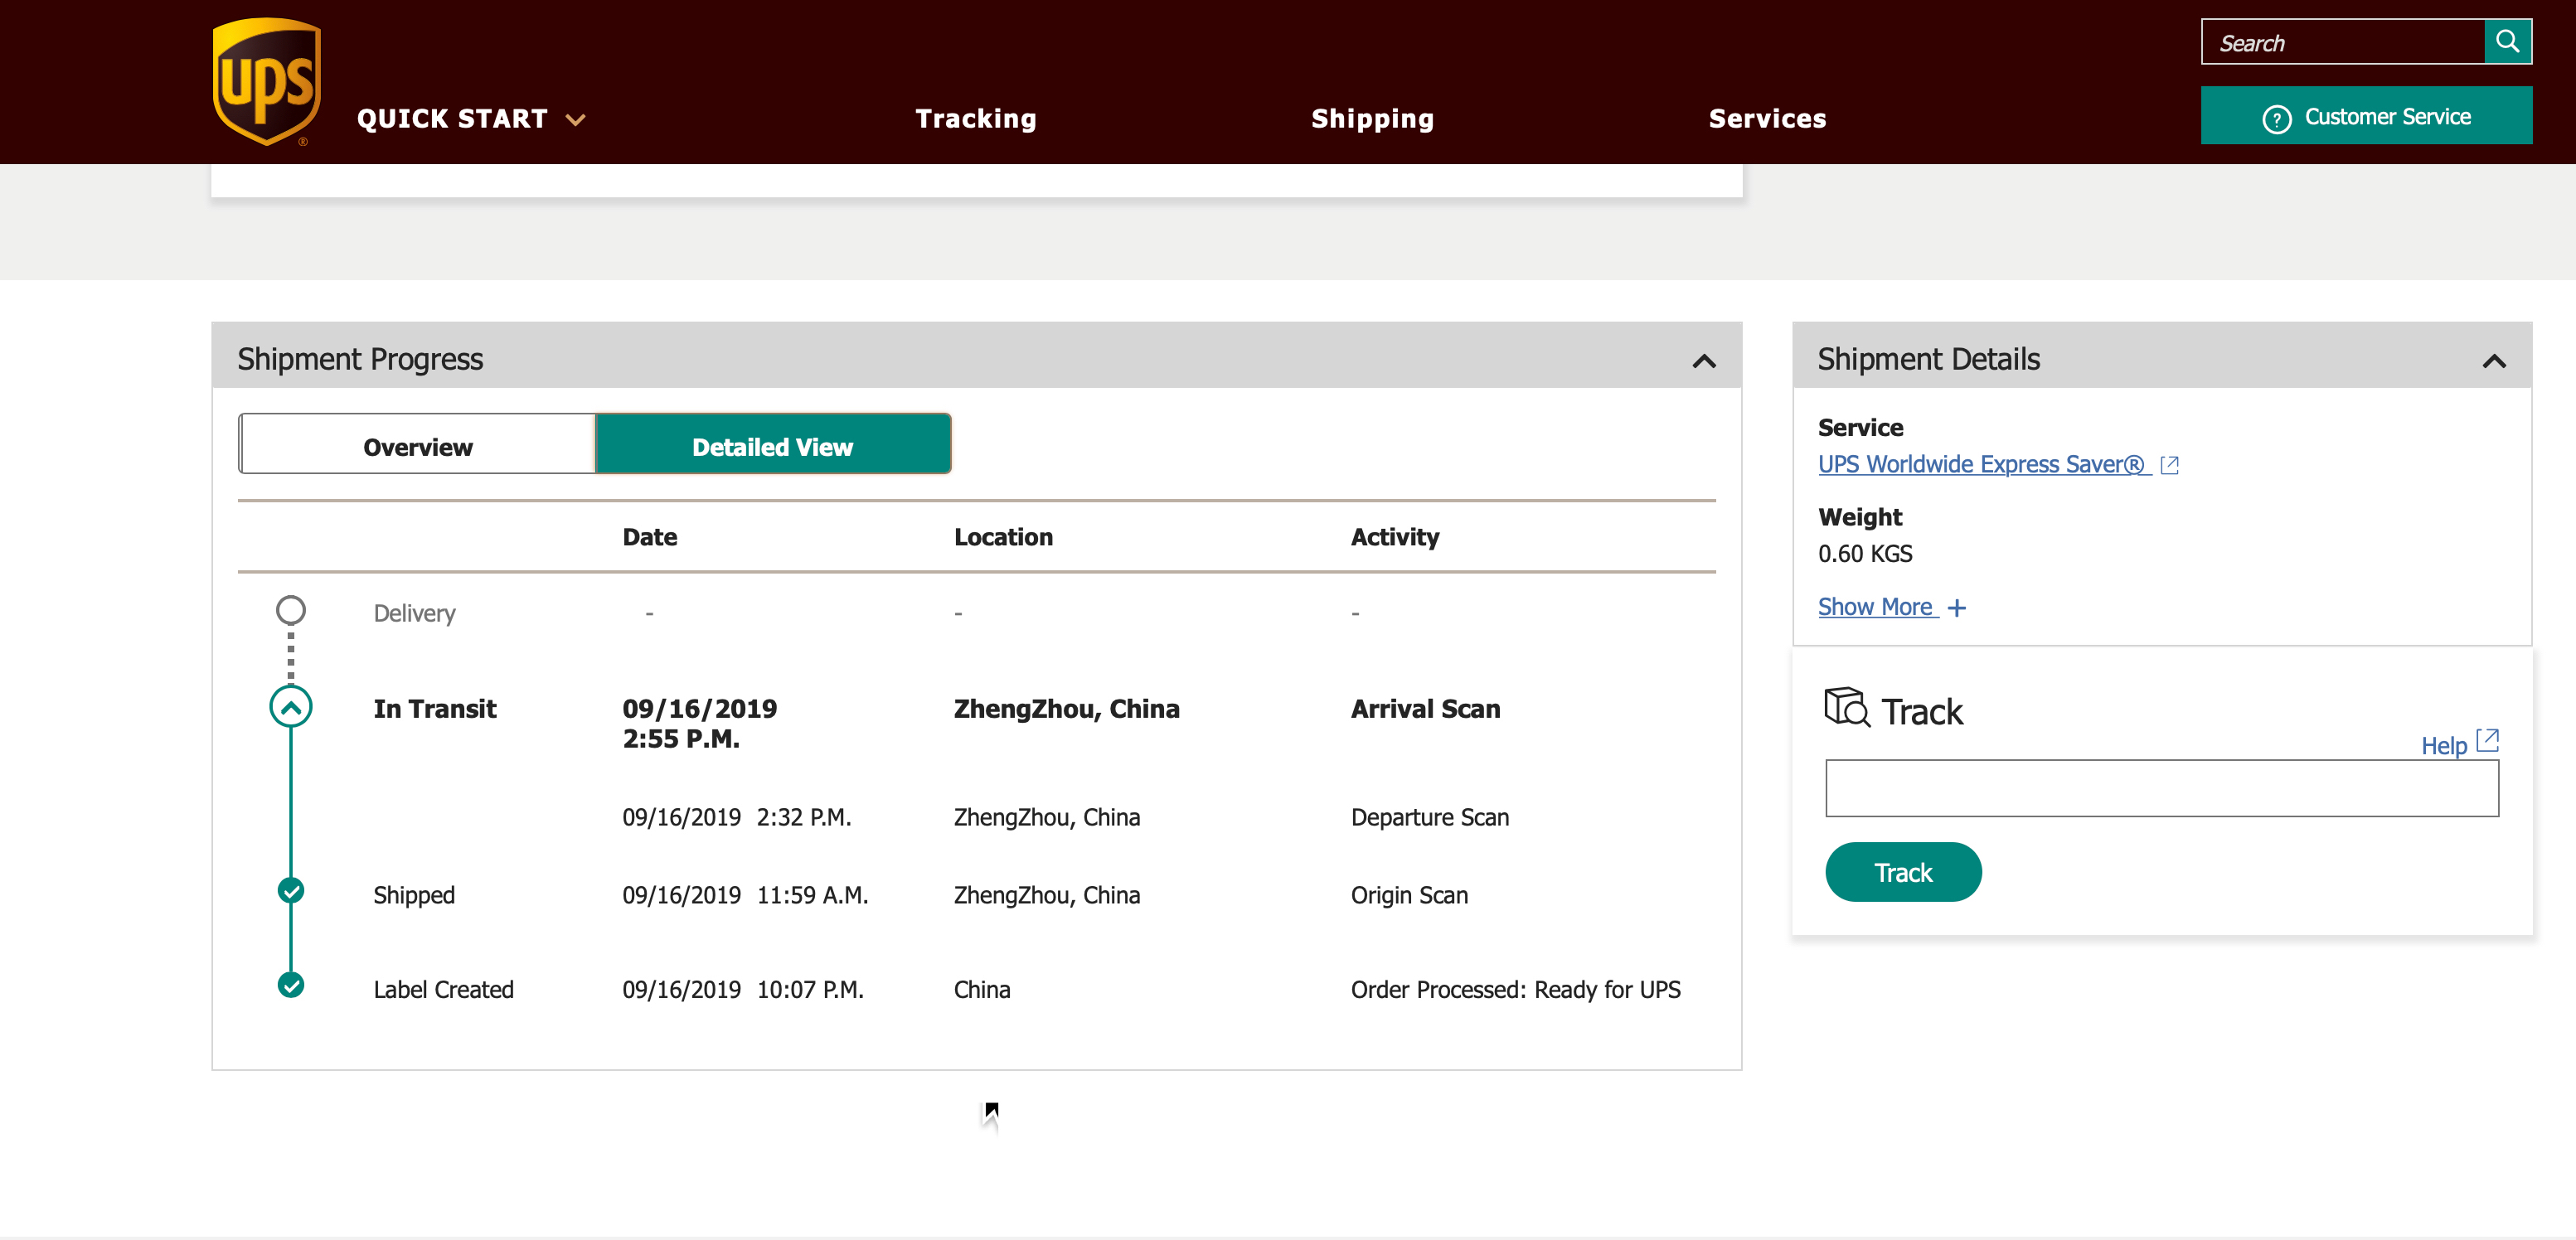Click the 09/16/2019 2:55 P.M. date
The width and height of the screenshot is (2576, 1240).
tap(700, 723)
